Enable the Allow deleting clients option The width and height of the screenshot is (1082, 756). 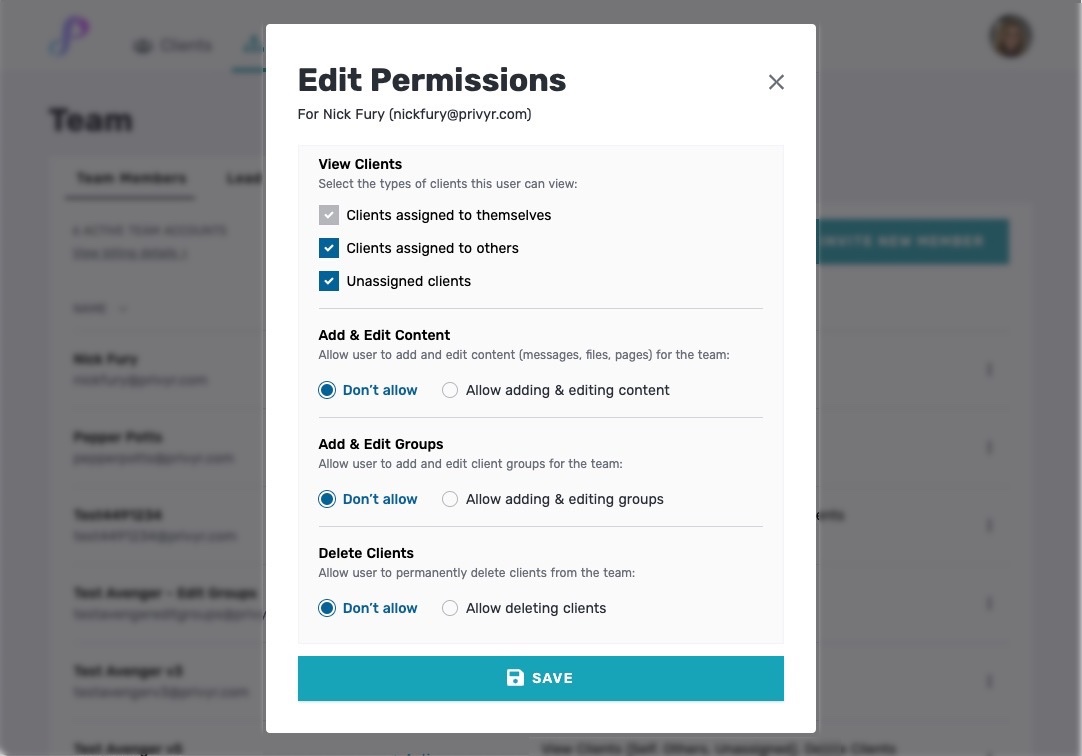click(x=450, y=608)
